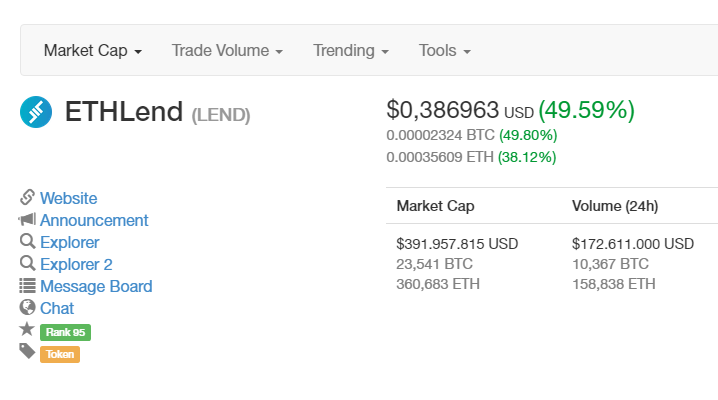Click the chain link icon beside Website
Viewport: 718px width, 400px height.
27,198
